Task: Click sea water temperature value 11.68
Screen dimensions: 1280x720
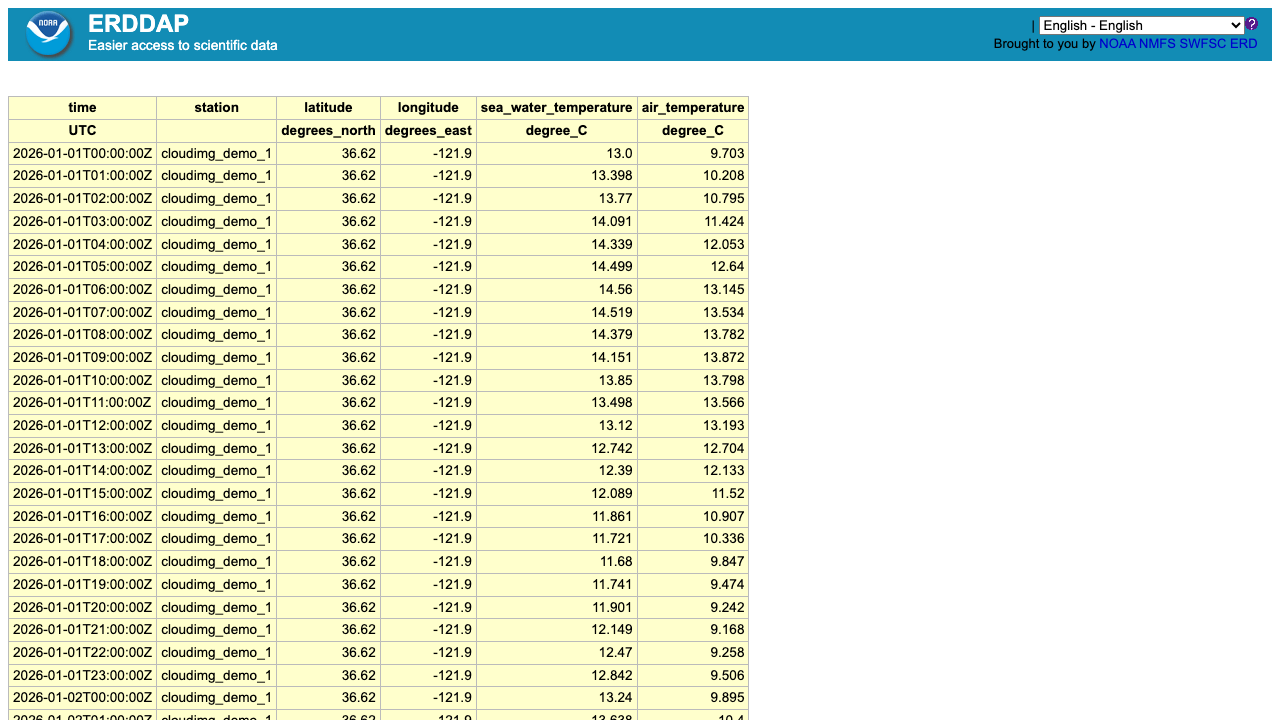Action: point(557,562)
